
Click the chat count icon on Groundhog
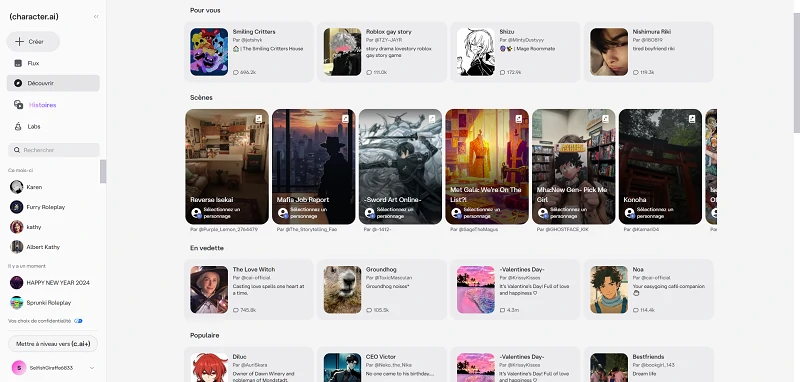369,310
